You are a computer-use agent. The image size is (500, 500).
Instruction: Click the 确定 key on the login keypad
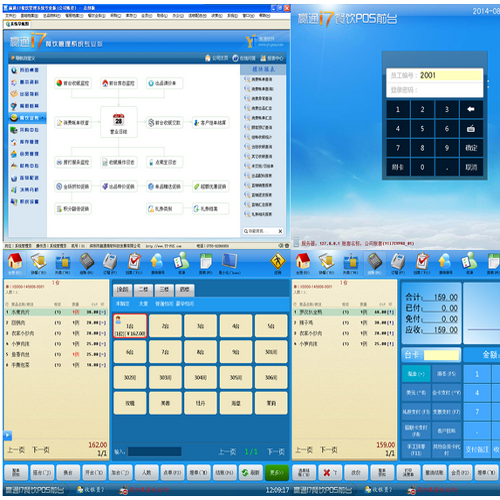coord(471,148)
